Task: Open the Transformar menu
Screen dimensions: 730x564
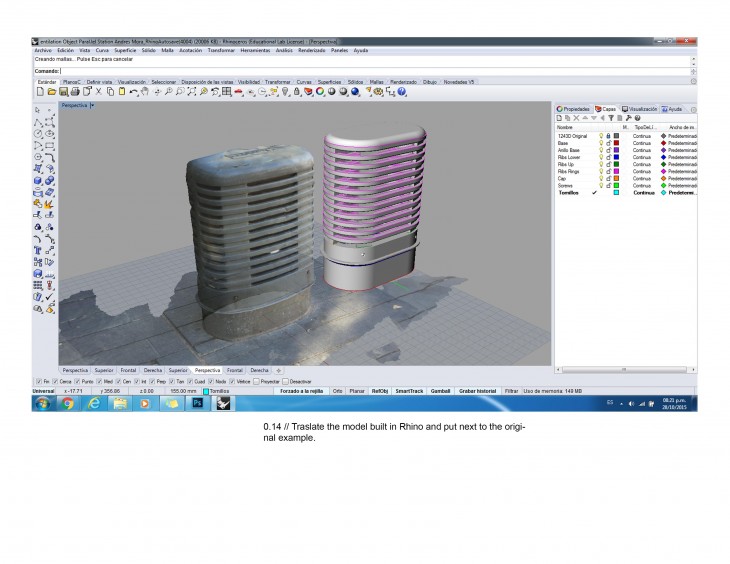Action: coord(221,50)
